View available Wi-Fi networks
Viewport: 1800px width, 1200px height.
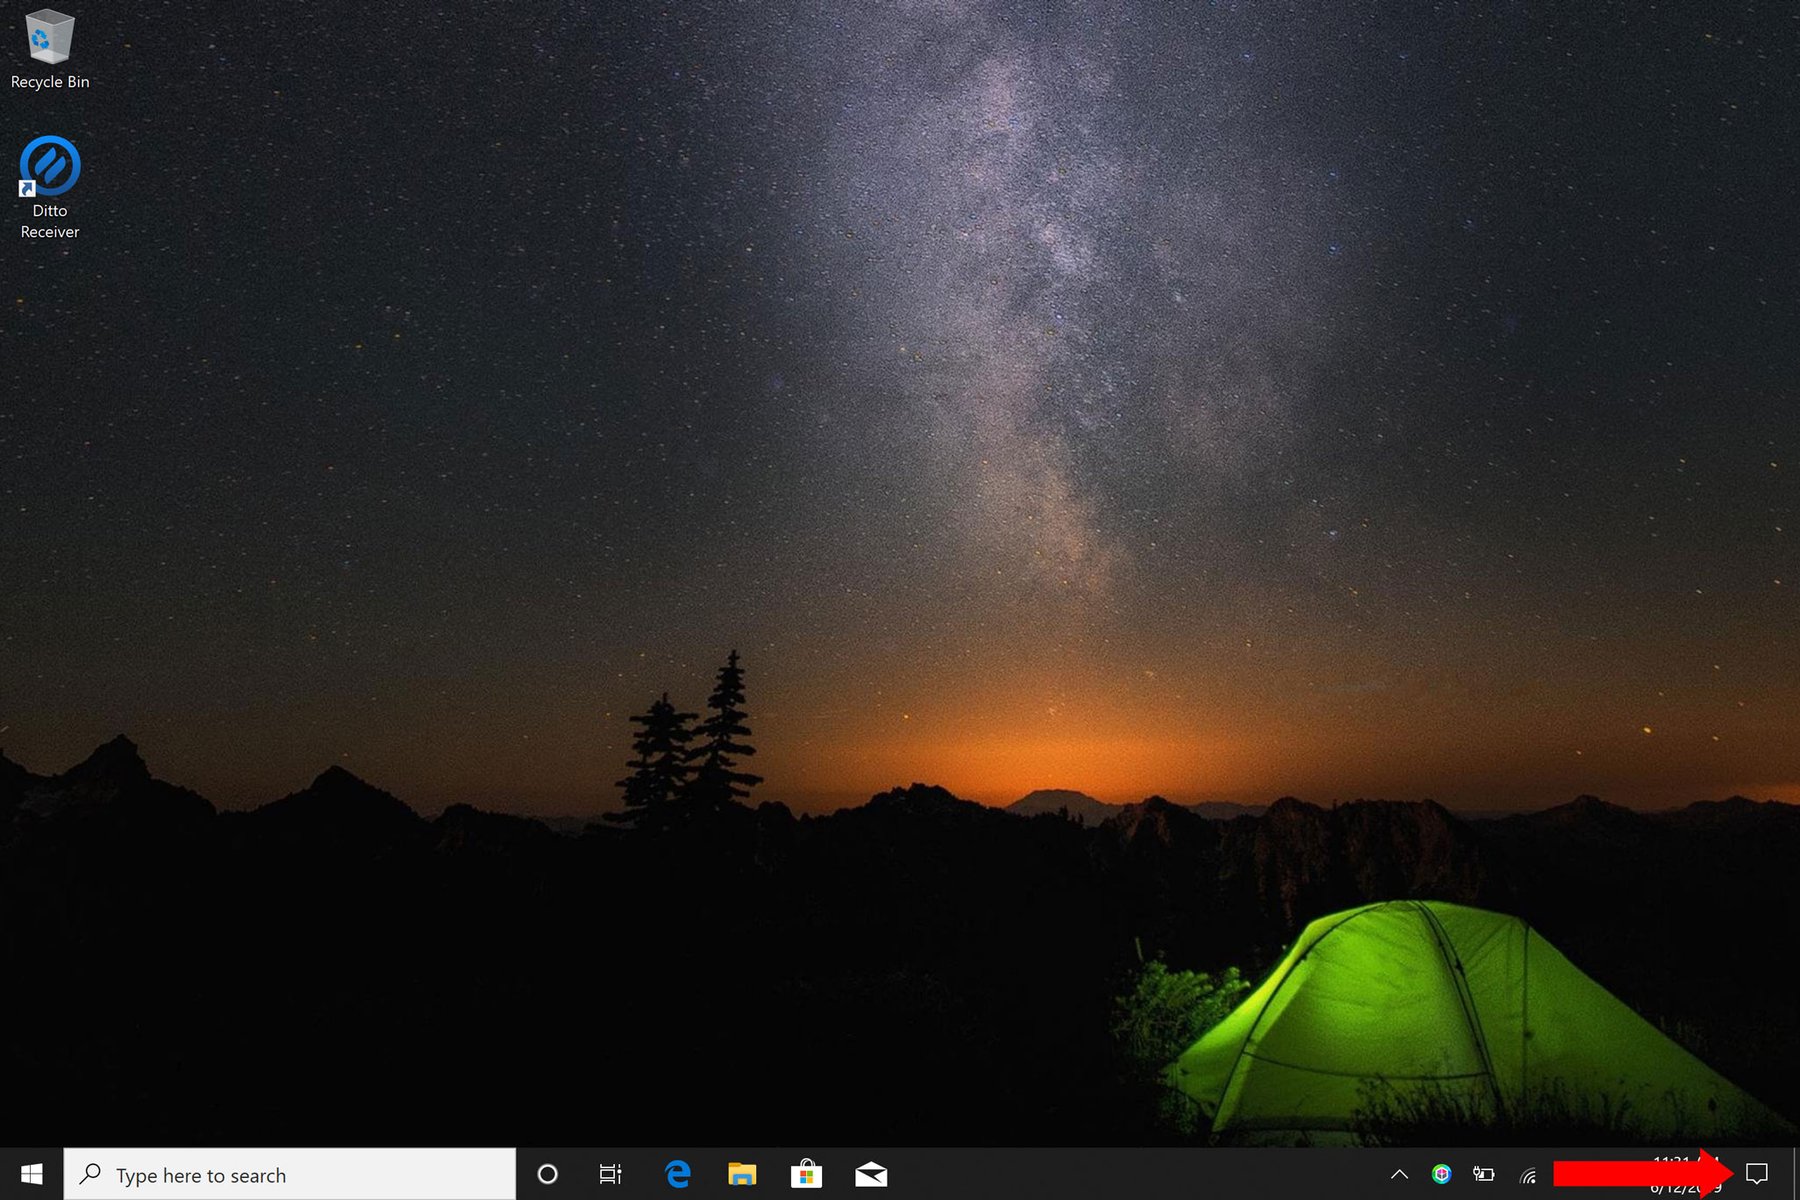(x=1528, y=1174)
